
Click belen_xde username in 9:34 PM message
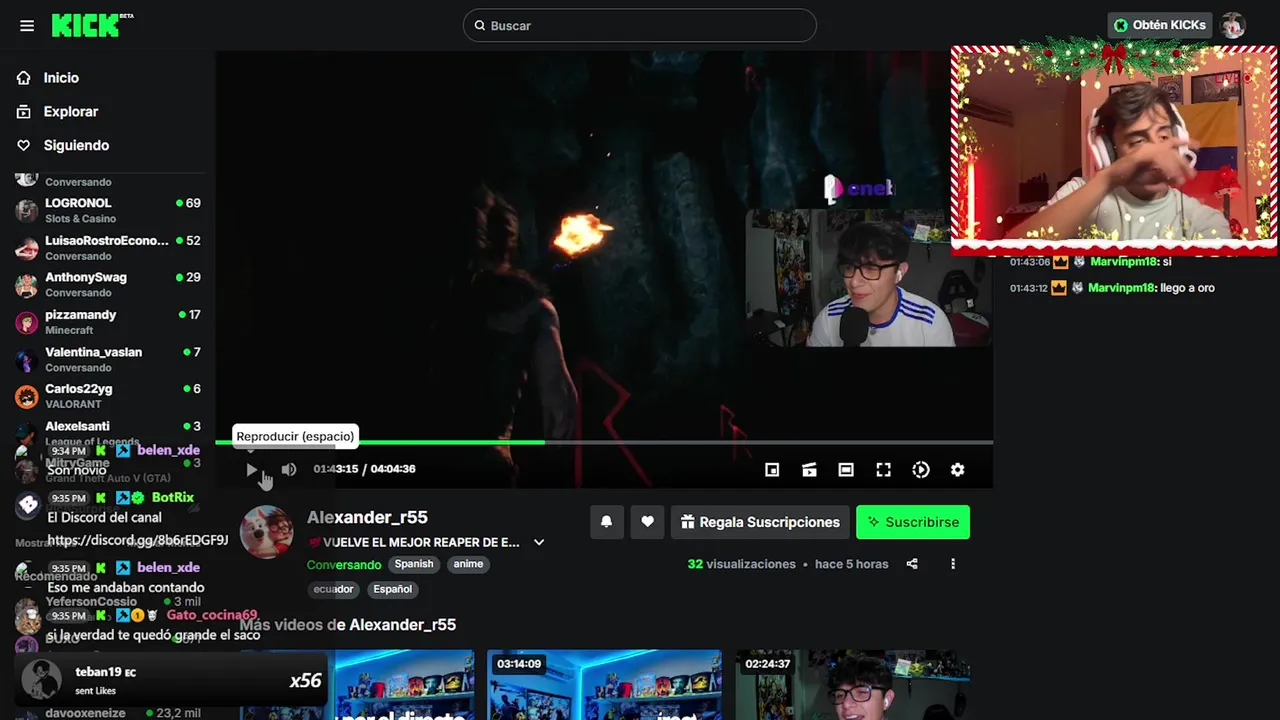coord(168,451)
